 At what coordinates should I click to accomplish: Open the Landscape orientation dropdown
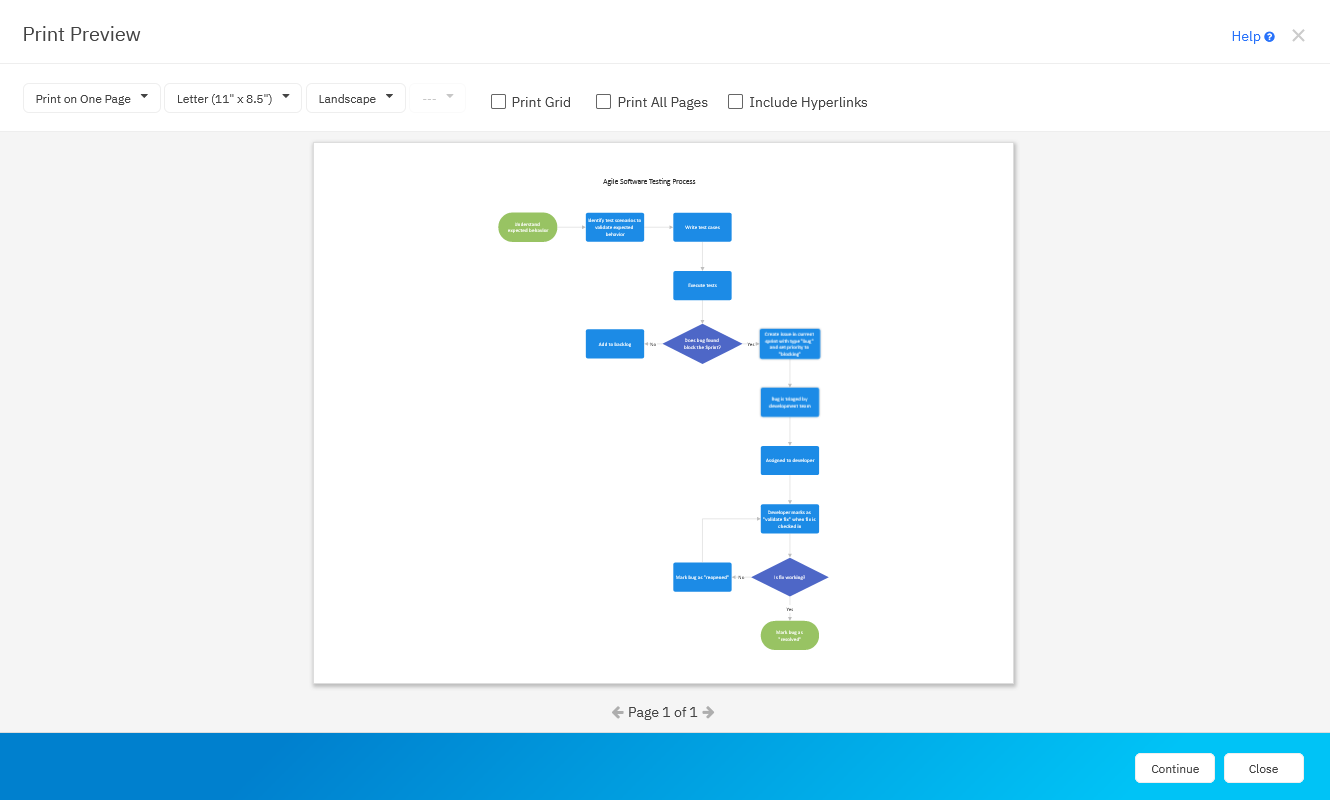pyautogui.click(x=356, y=98)
